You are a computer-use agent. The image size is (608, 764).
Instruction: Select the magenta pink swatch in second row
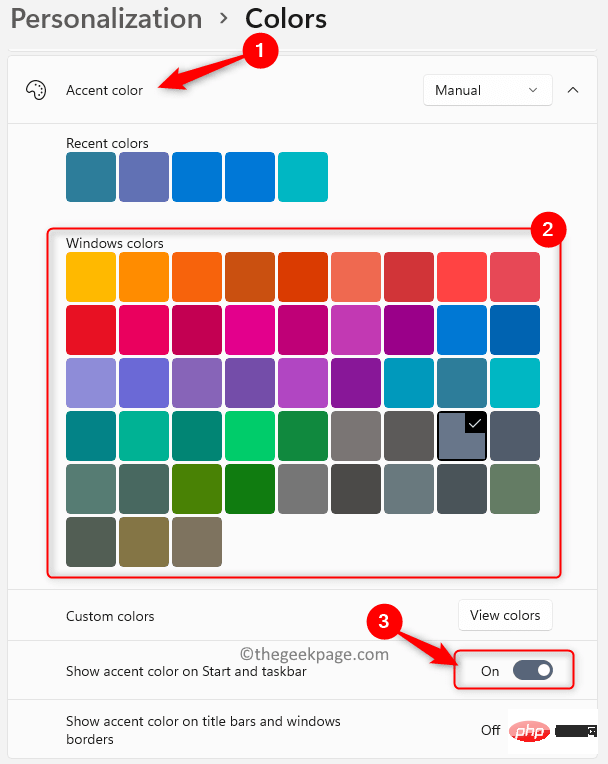pos(250,330)
